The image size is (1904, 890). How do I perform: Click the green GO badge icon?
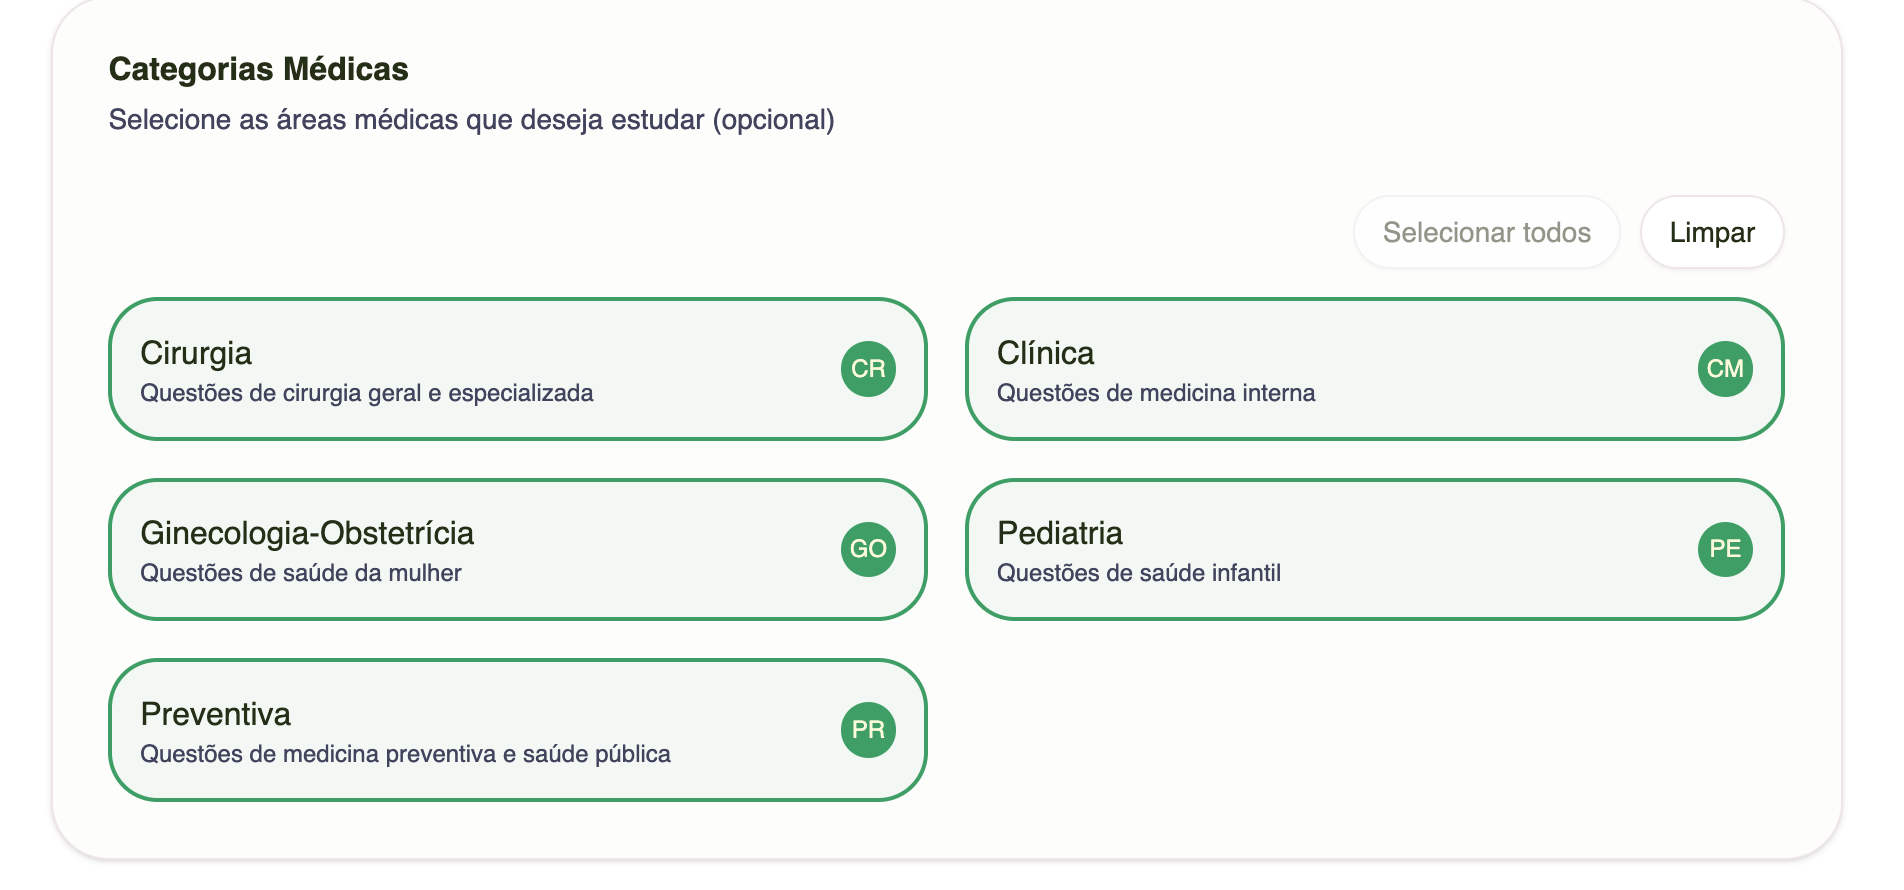click(x=868, y=549)
